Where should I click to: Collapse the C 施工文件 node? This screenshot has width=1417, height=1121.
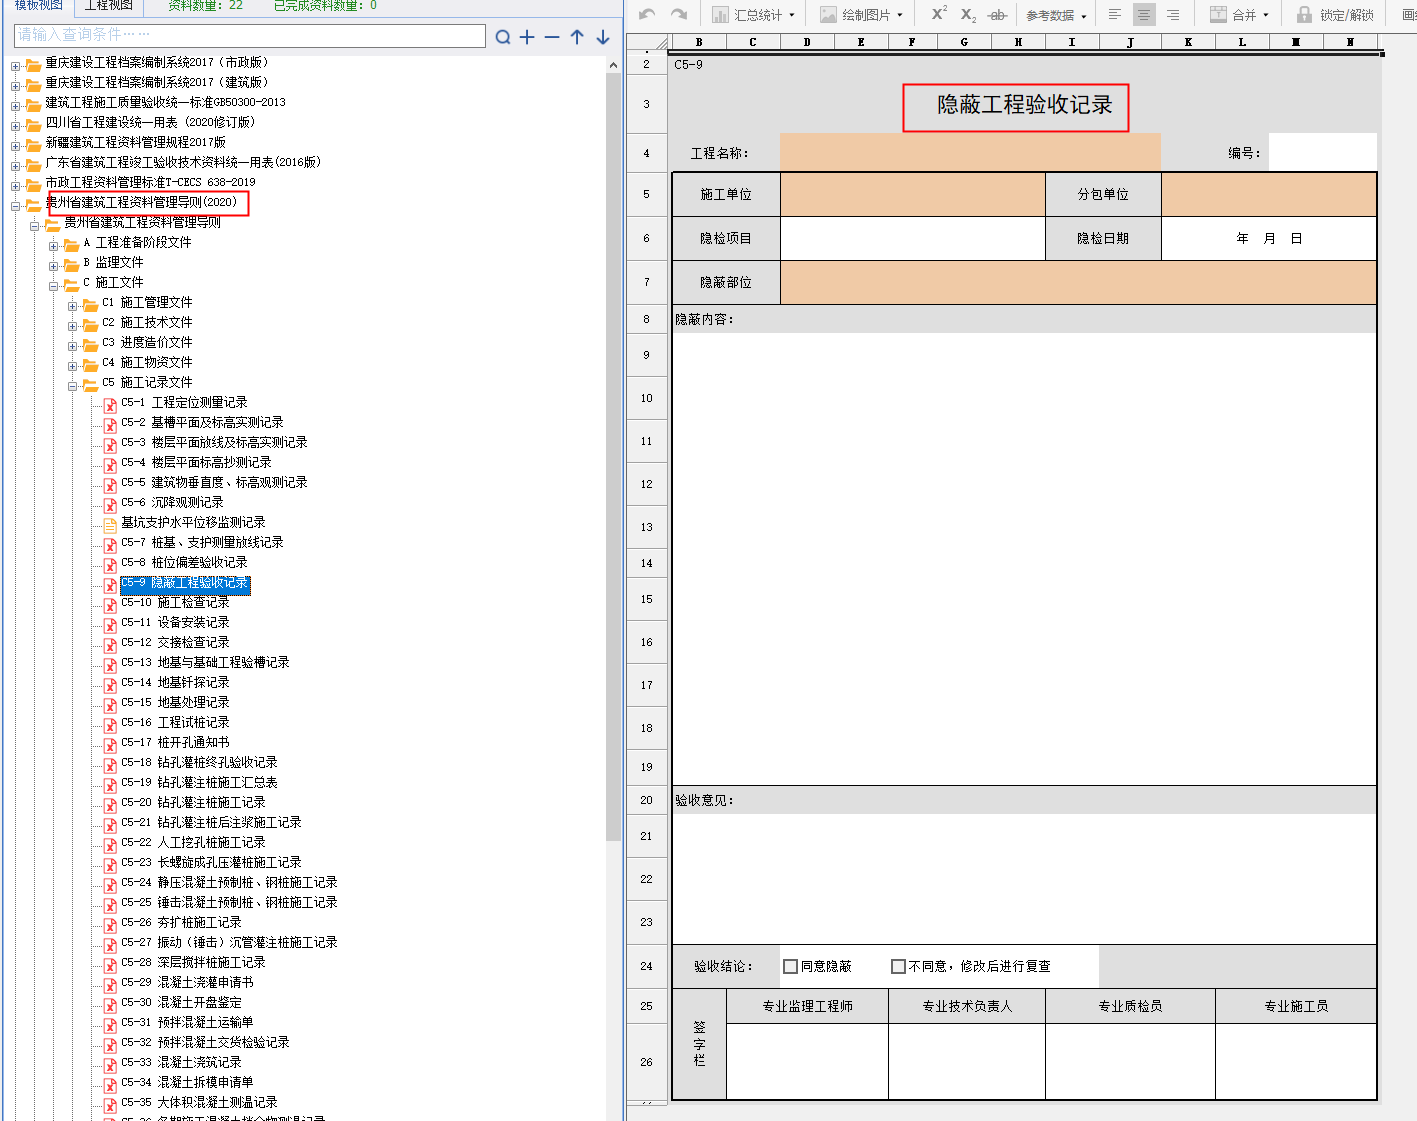coord(54,286)
